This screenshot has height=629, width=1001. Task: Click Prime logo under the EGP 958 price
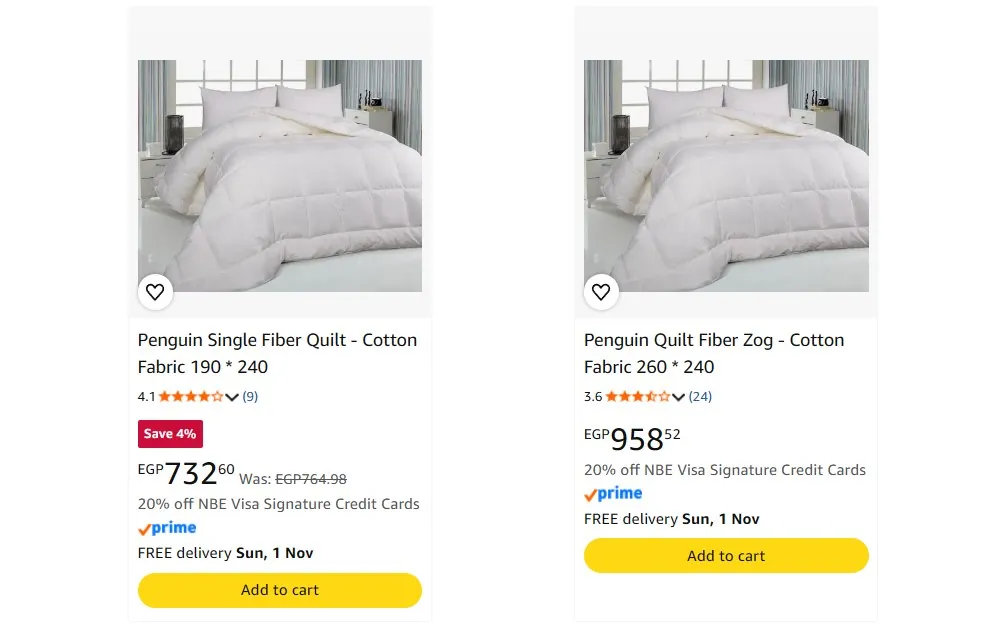click(613, 494)
